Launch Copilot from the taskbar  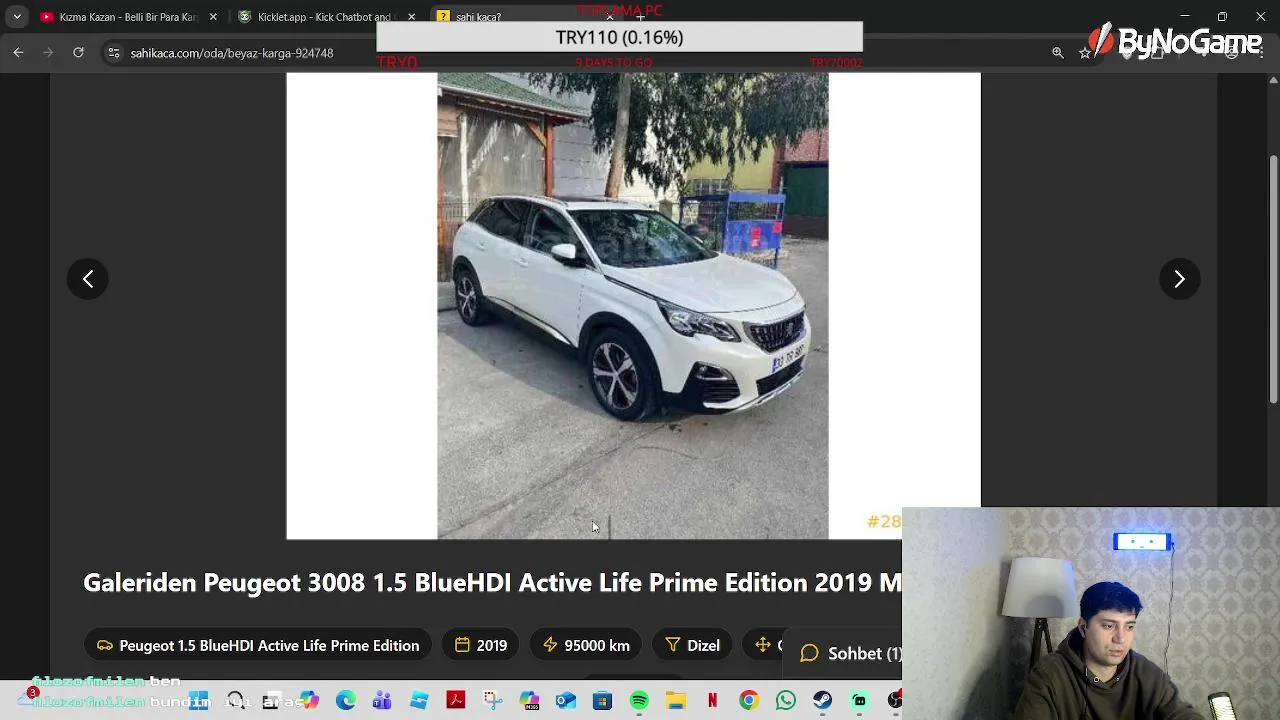[x=309, y=701]
